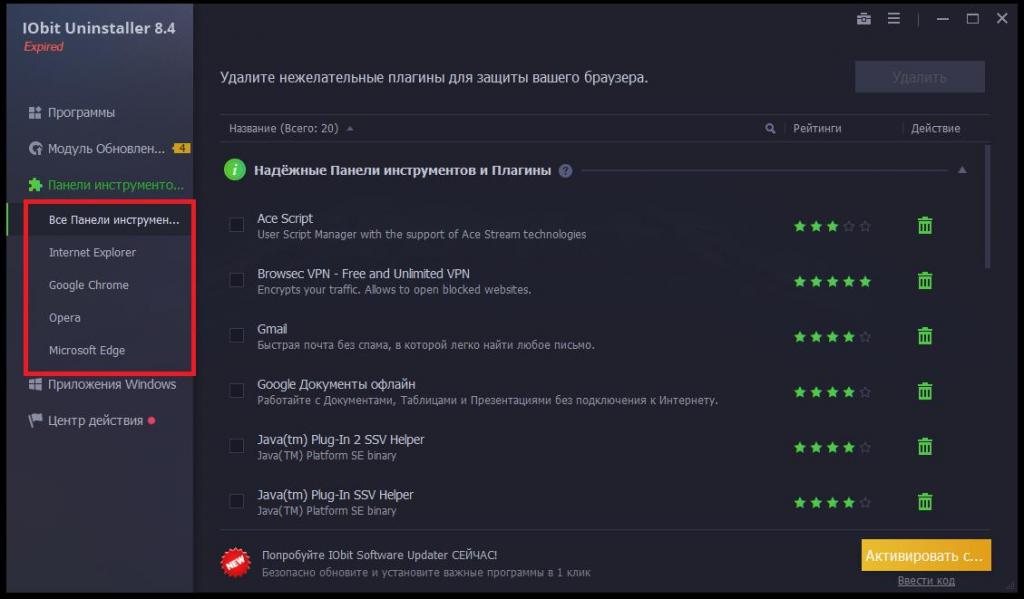Click the Активировать button
The height and width of the screenshot is (599, 1024).
925,555
